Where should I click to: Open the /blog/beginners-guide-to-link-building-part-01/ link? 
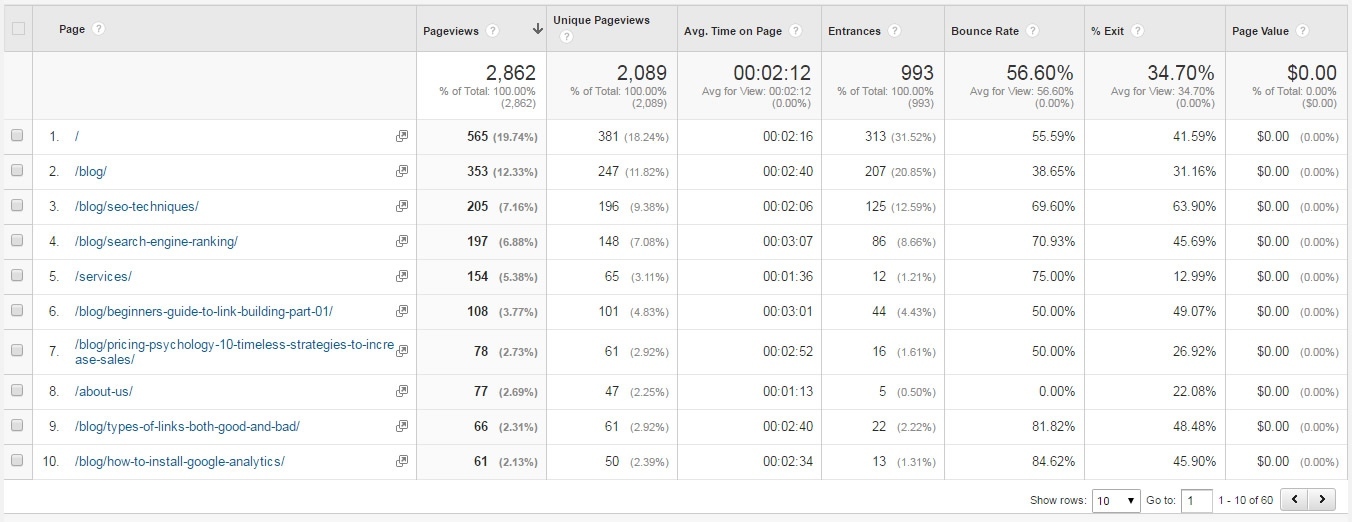[204, 311]
